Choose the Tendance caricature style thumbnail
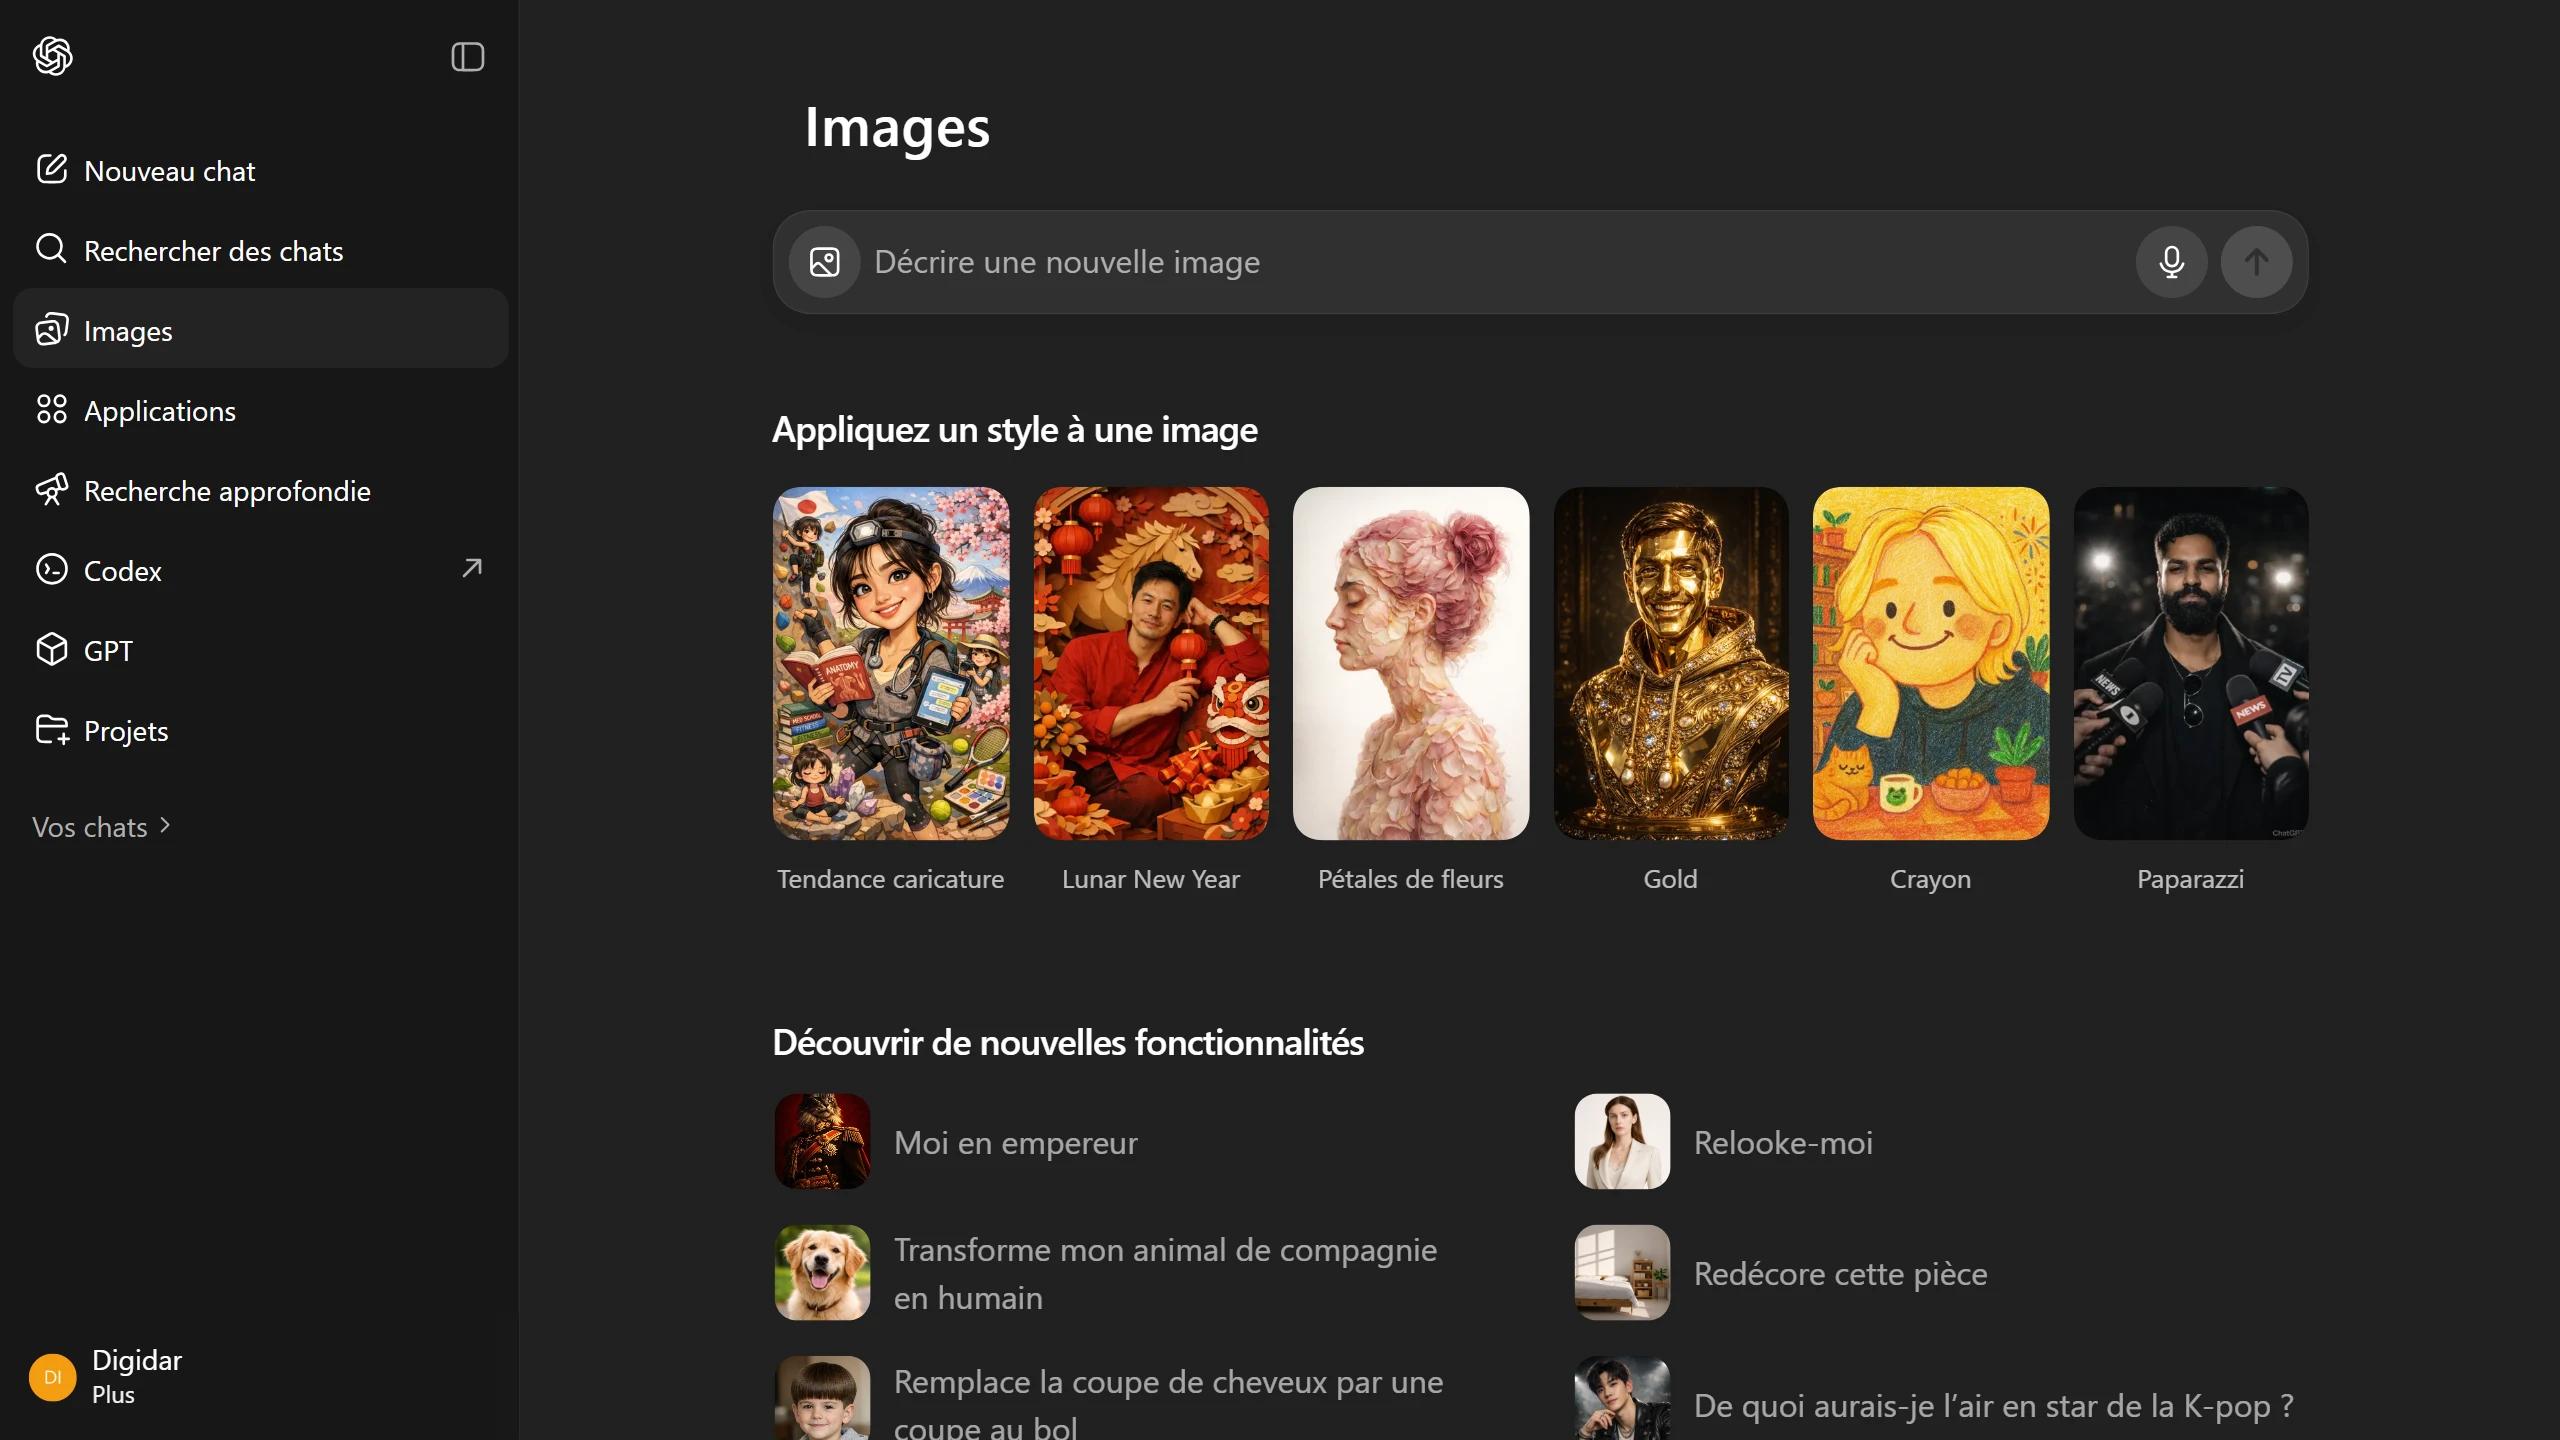Image resolution: width=2560 pixels, height=1440 pixels. click(x=890, y=663)
